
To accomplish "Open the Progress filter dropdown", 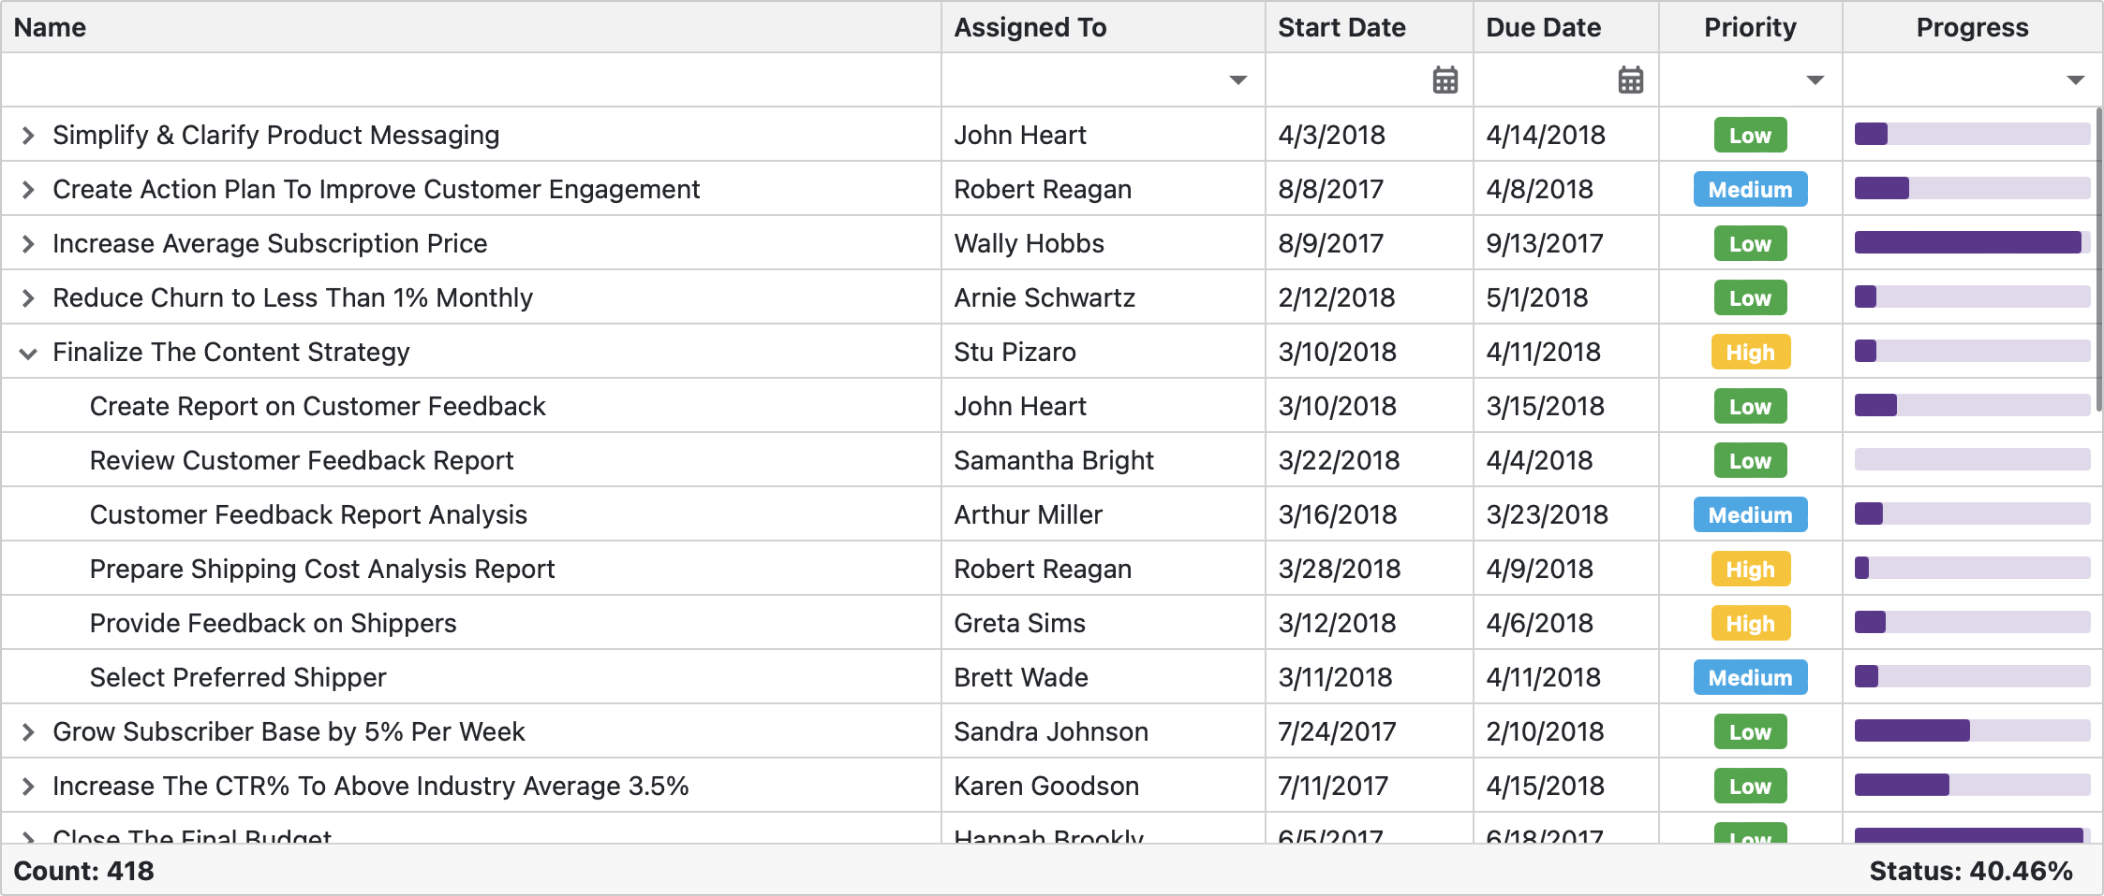I will (2075, 80).
